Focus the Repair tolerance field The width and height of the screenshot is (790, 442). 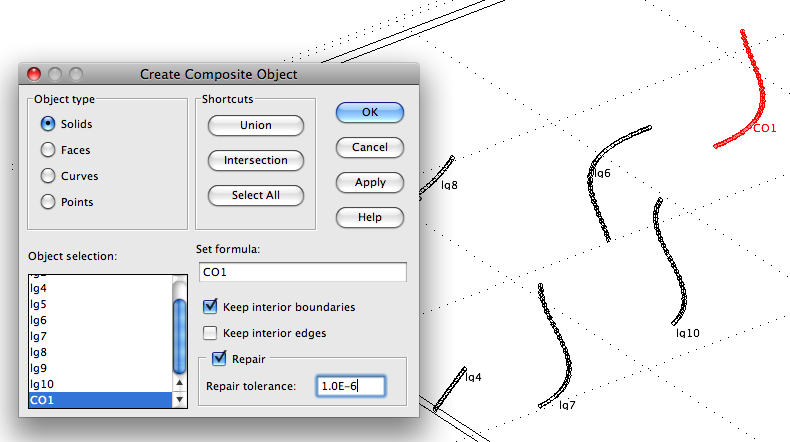click(349, 386)
